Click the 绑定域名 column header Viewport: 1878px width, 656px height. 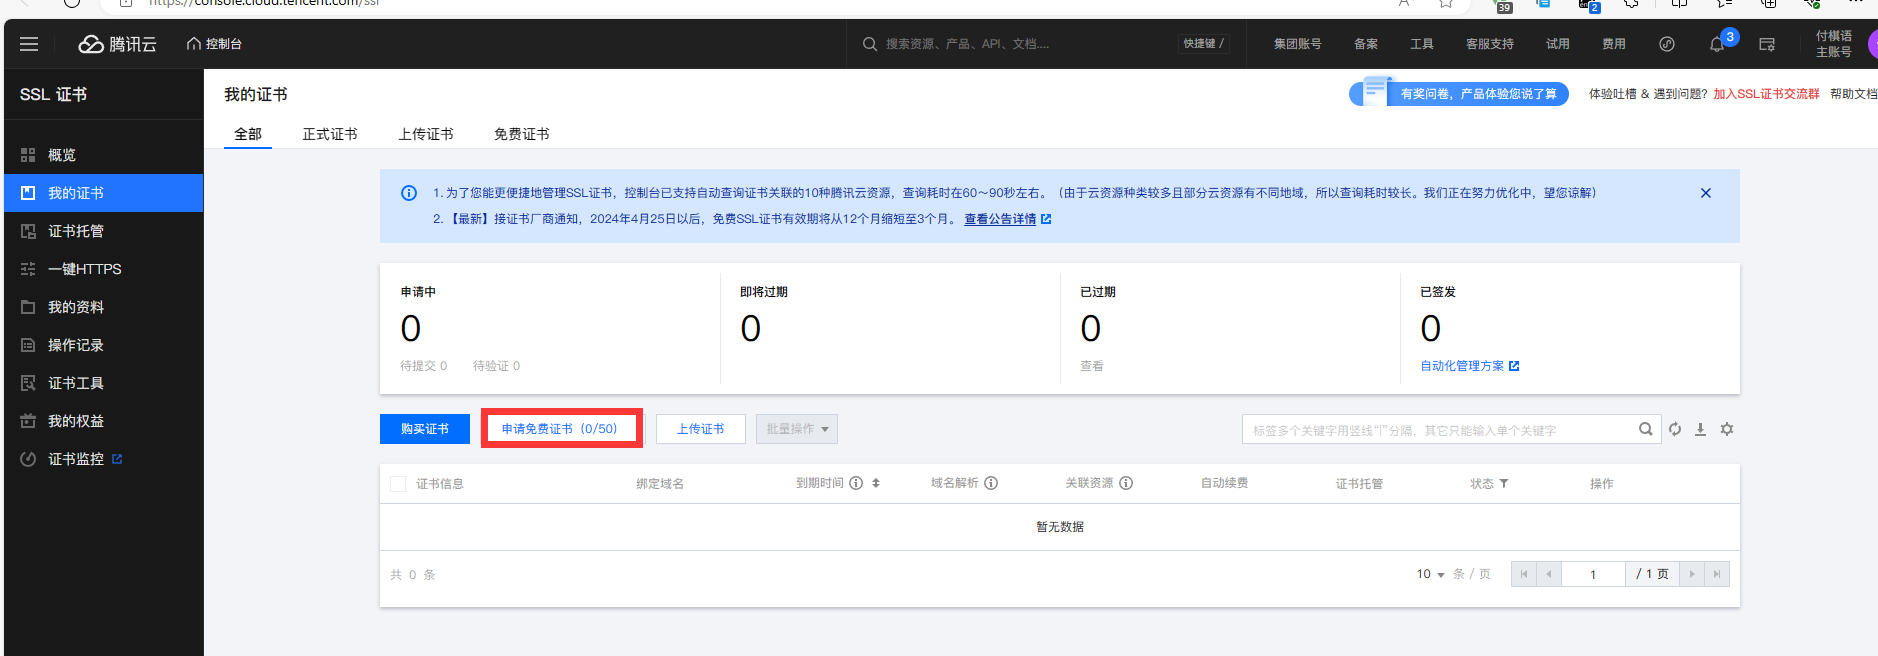tap(660, 484)
